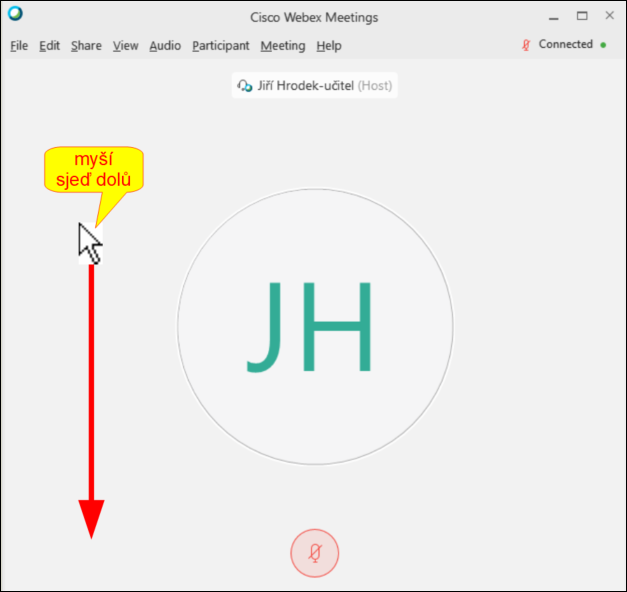Open the Meeting menu
Viewport: 627px width, 592px height.
(283, 46)
